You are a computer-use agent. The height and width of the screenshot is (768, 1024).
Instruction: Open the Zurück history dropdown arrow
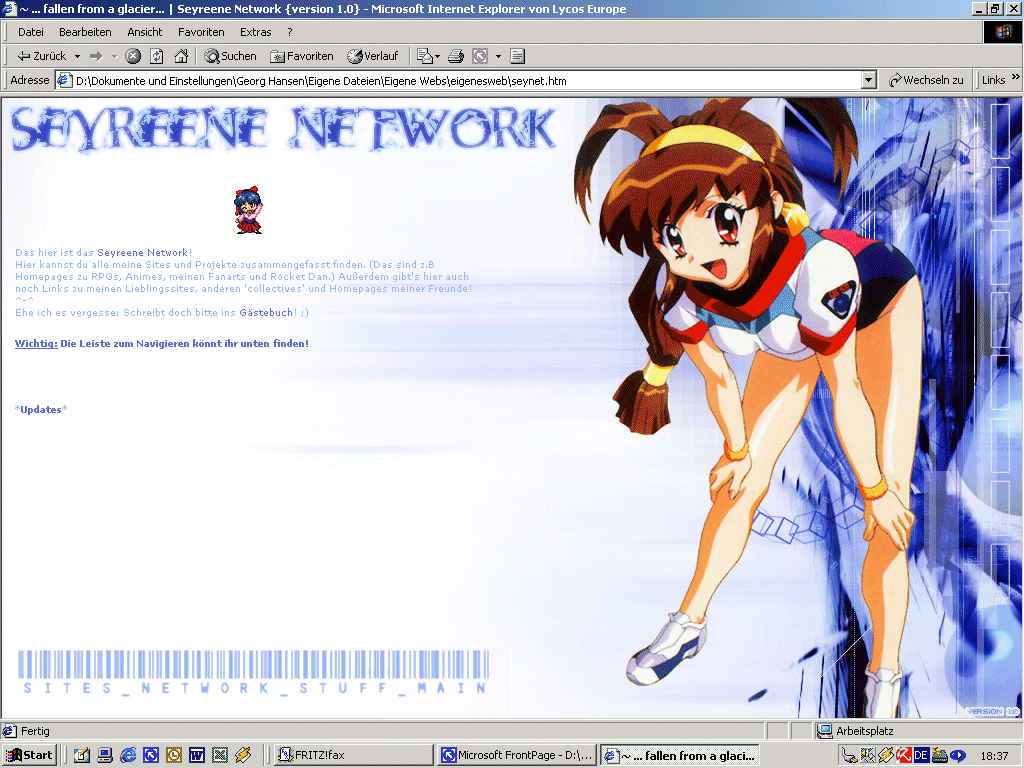tap(77, 56)
